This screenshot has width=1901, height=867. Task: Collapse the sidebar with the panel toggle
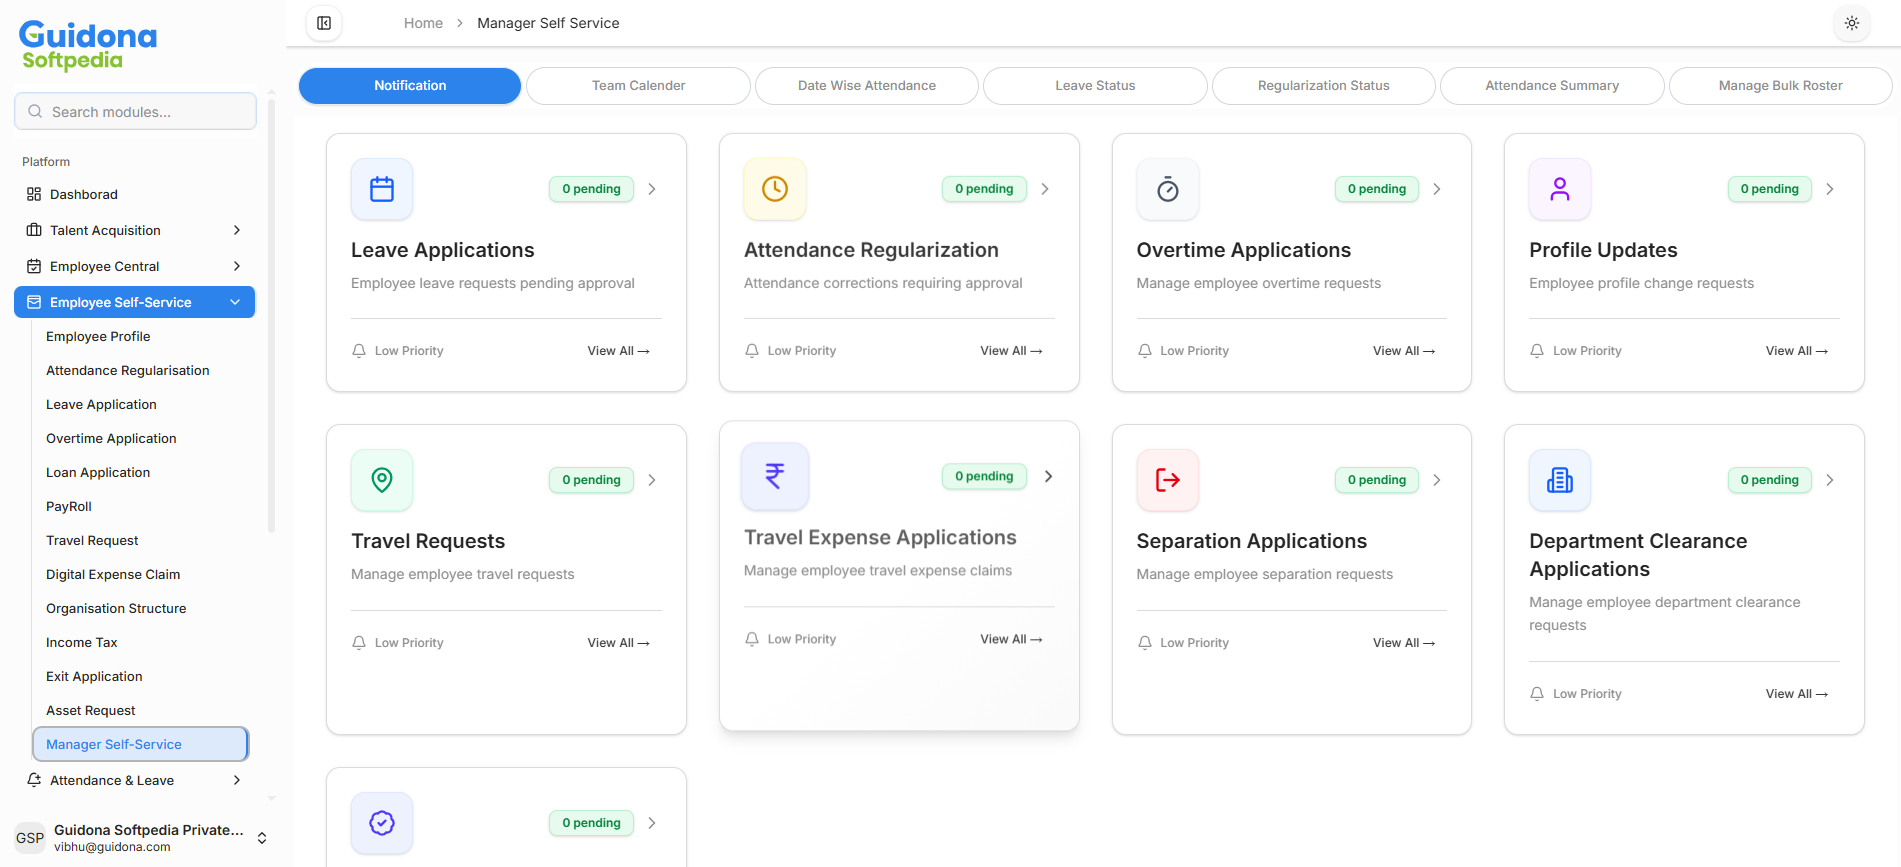[324, 23]
